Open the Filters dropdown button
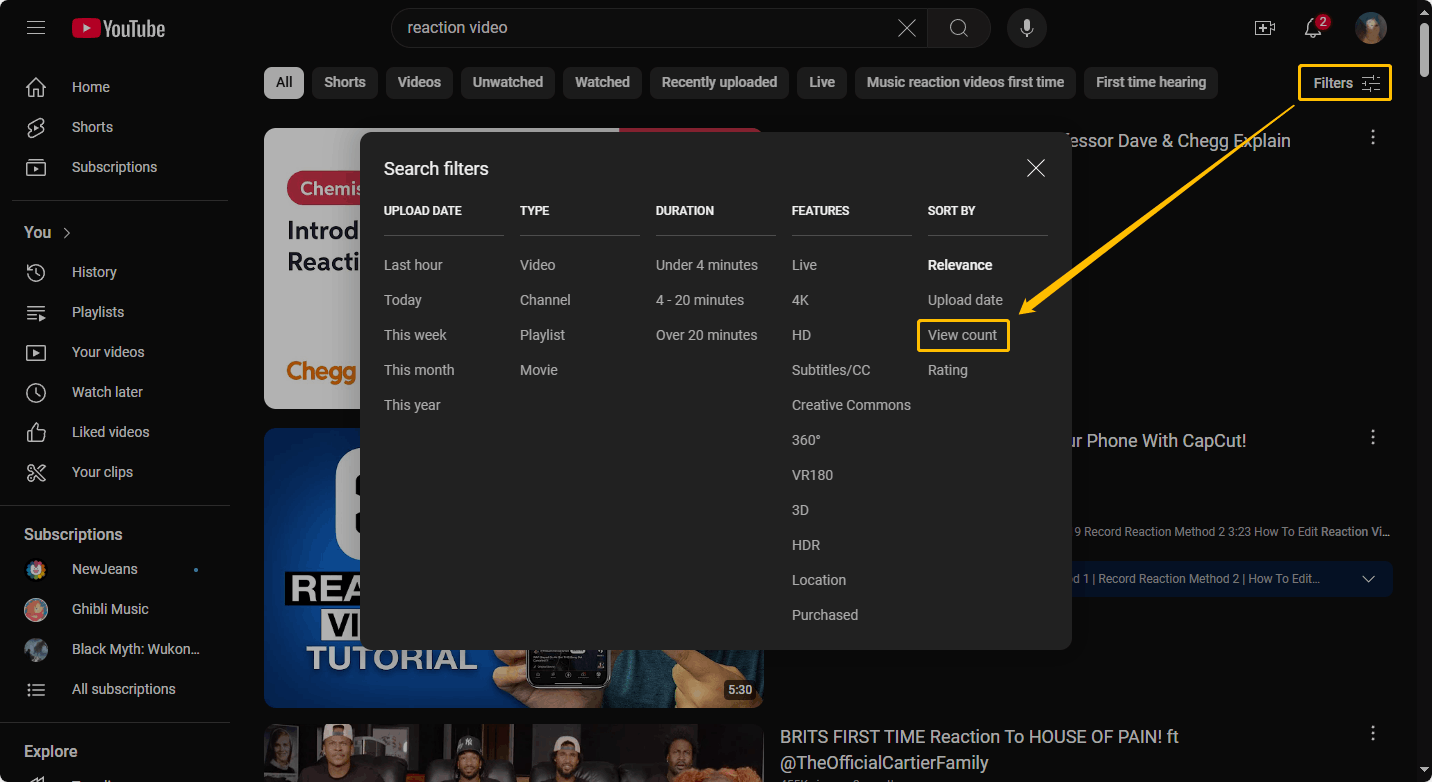Viewport: 1432px width, 782px height. [x=1345, y=83]
